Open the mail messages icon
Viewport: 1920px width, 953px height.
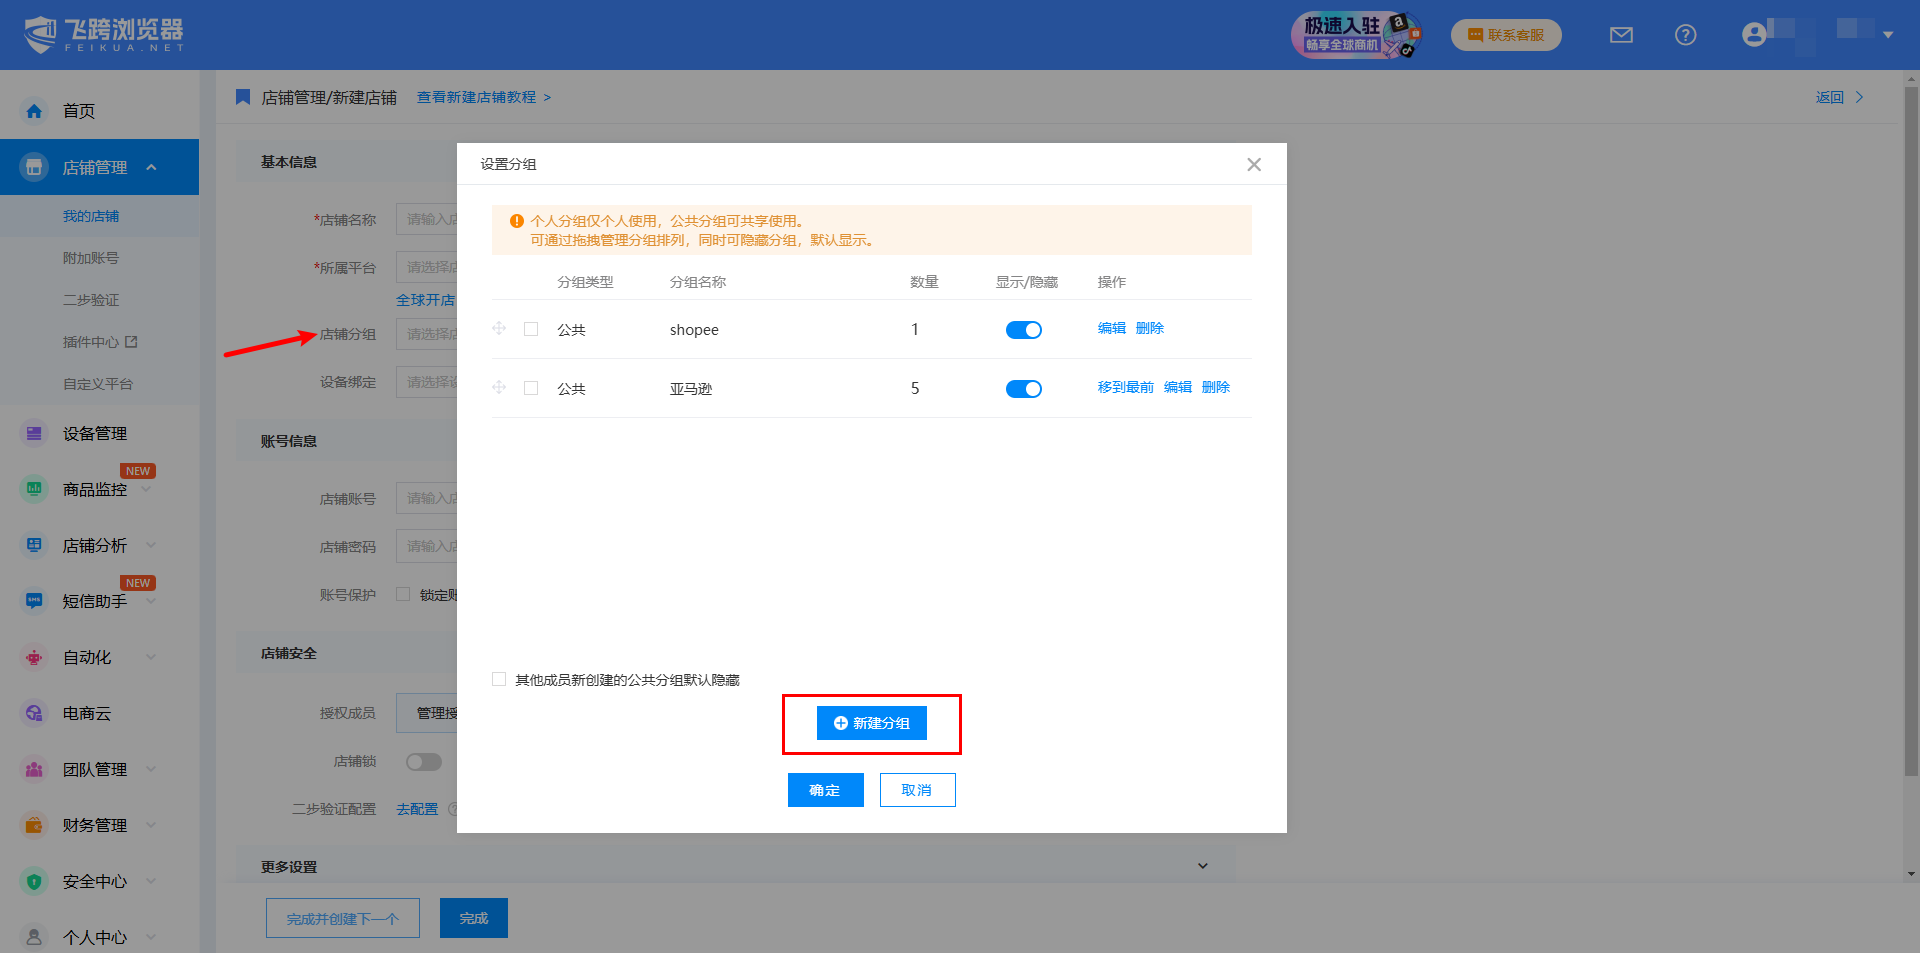(x=1621, y=35)
